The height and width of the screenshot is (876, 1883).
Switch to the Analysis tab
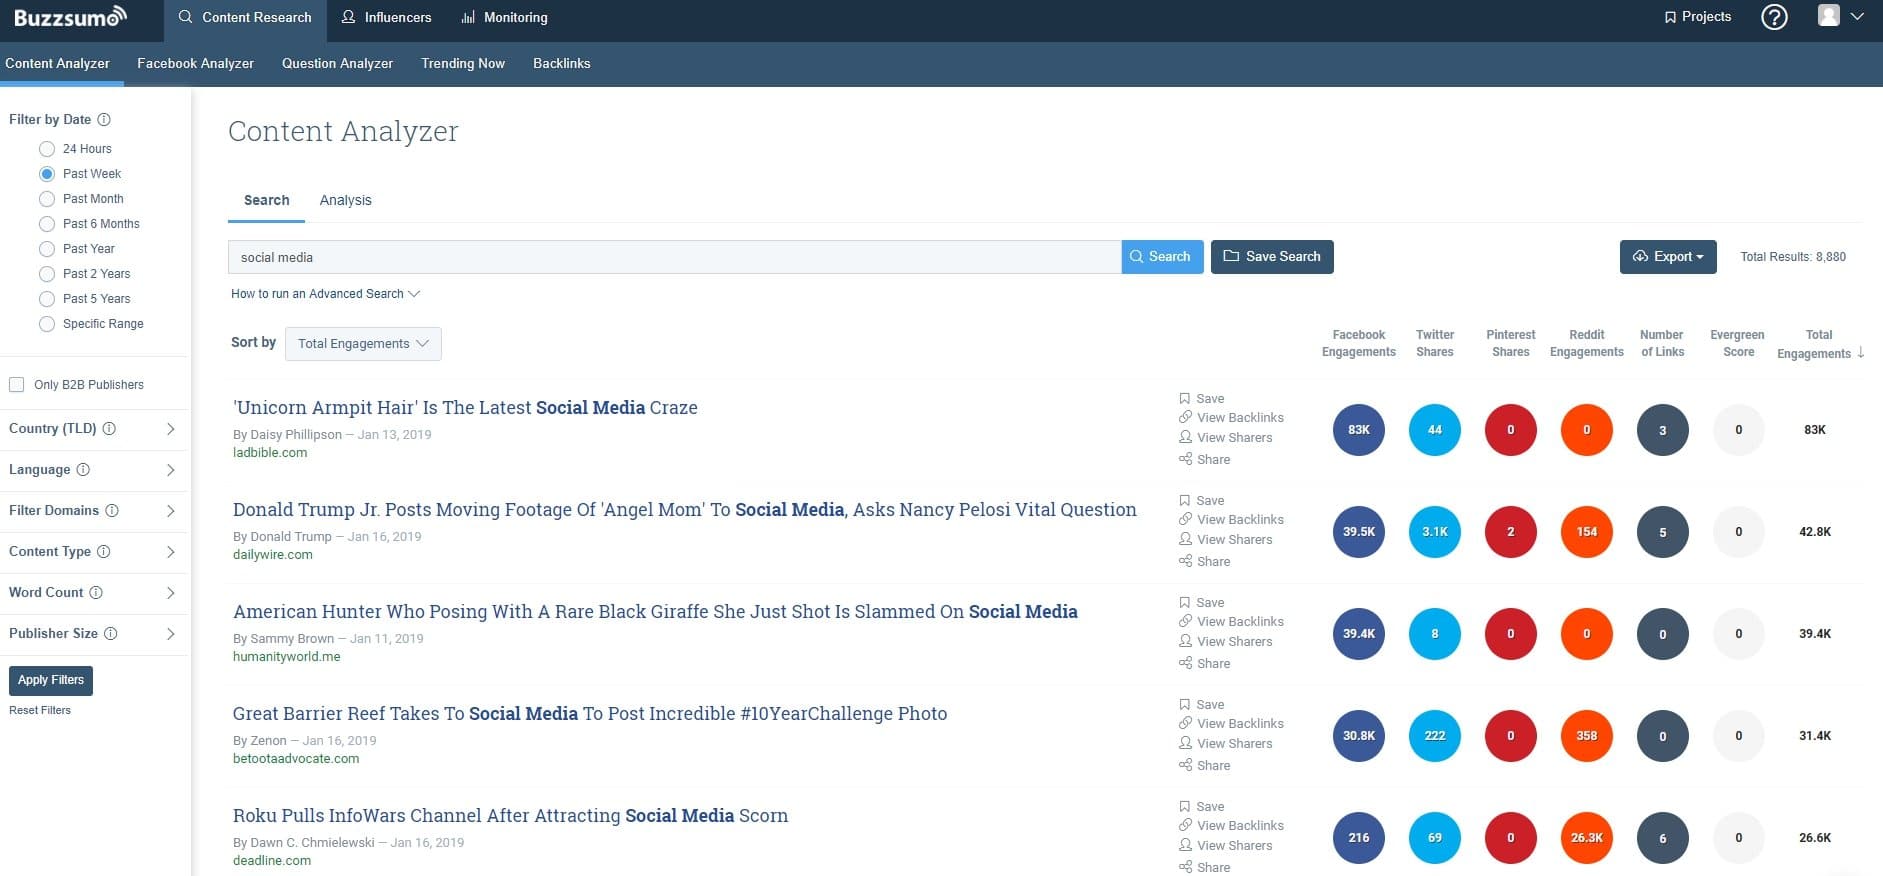(x=345, y=200)
